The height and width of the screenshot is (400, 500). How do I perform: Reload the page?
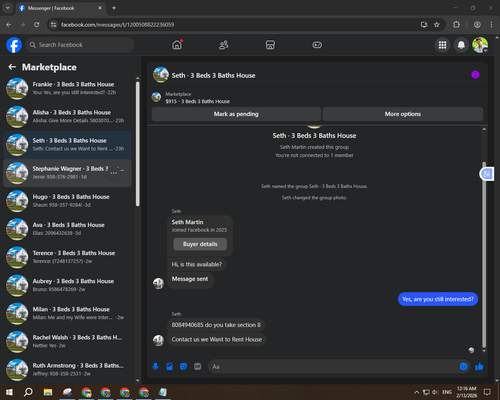tap(37, 25)
